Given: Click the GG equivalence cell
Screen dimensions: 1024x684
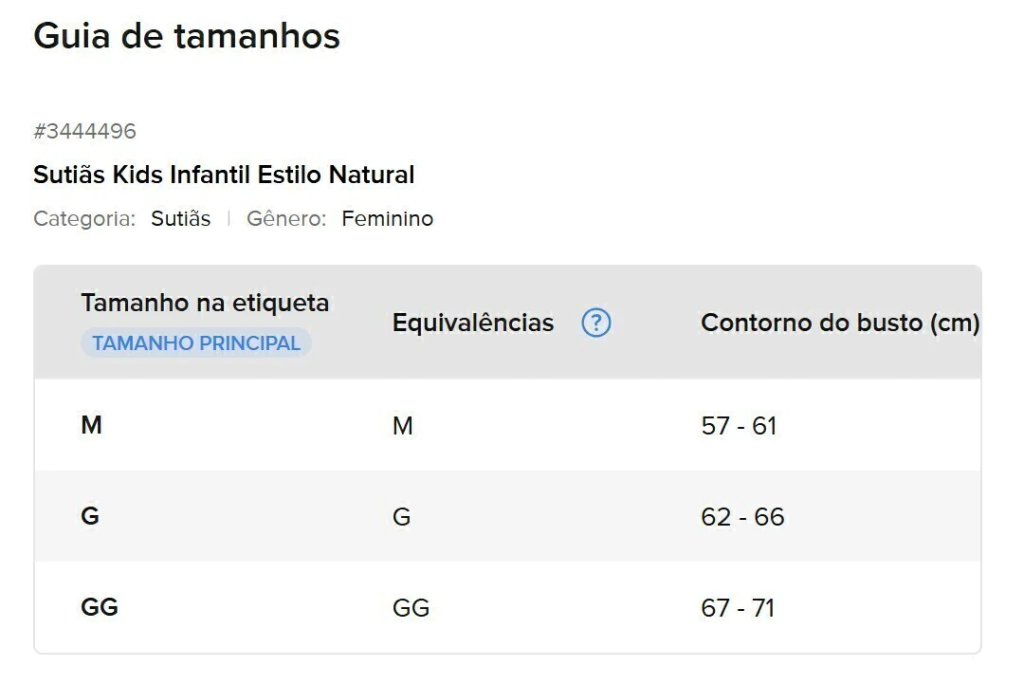Looking at the screenshot, I should tap(410, 608).
